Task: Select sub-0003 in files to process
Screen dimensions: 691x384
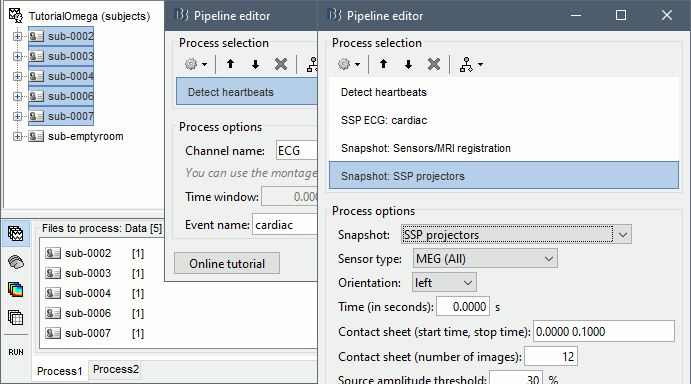Action: point(95,273)
